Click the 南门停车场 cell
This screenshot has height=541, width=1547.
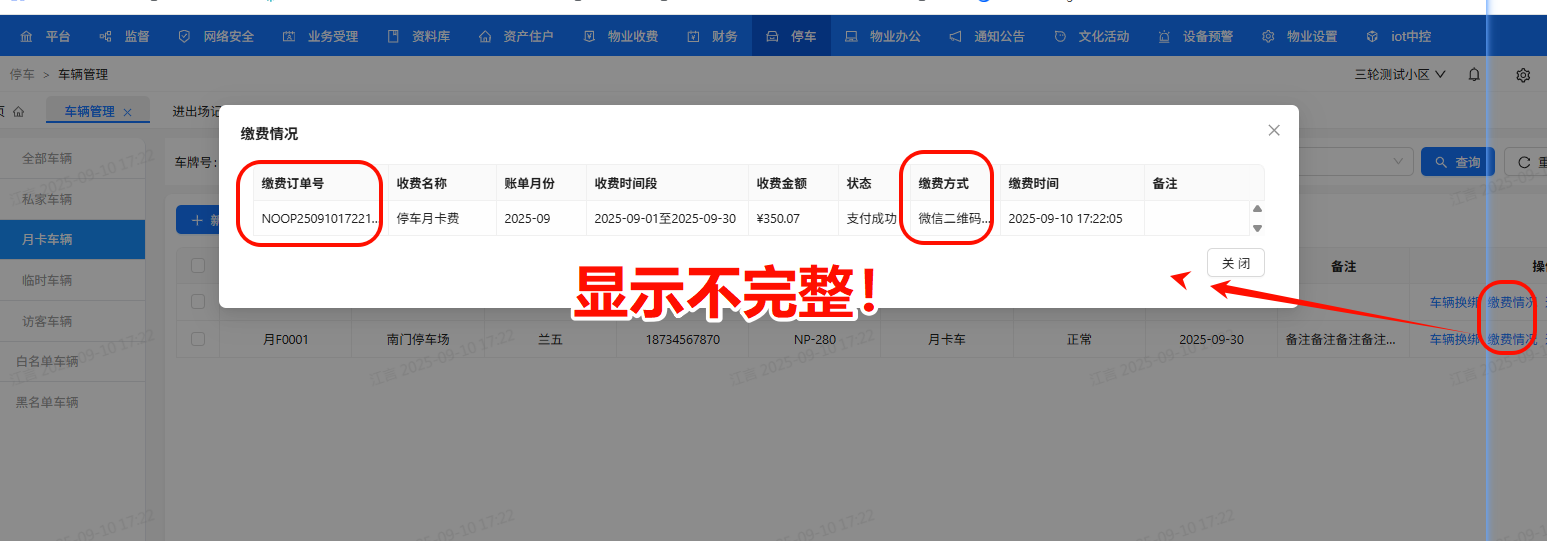tap(419, 339)
